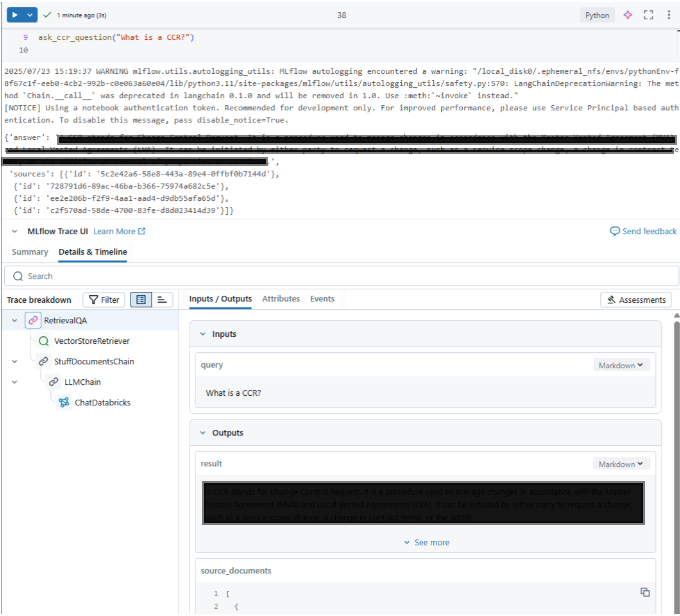Open the Assessments panel
Screen dimensions: 680x616
point(636,300)
